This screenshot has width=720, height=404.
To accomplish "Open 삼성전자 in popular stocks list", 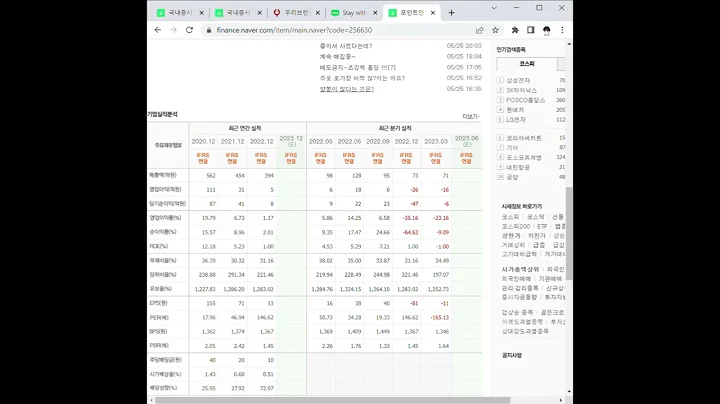I will click(518, 80).
